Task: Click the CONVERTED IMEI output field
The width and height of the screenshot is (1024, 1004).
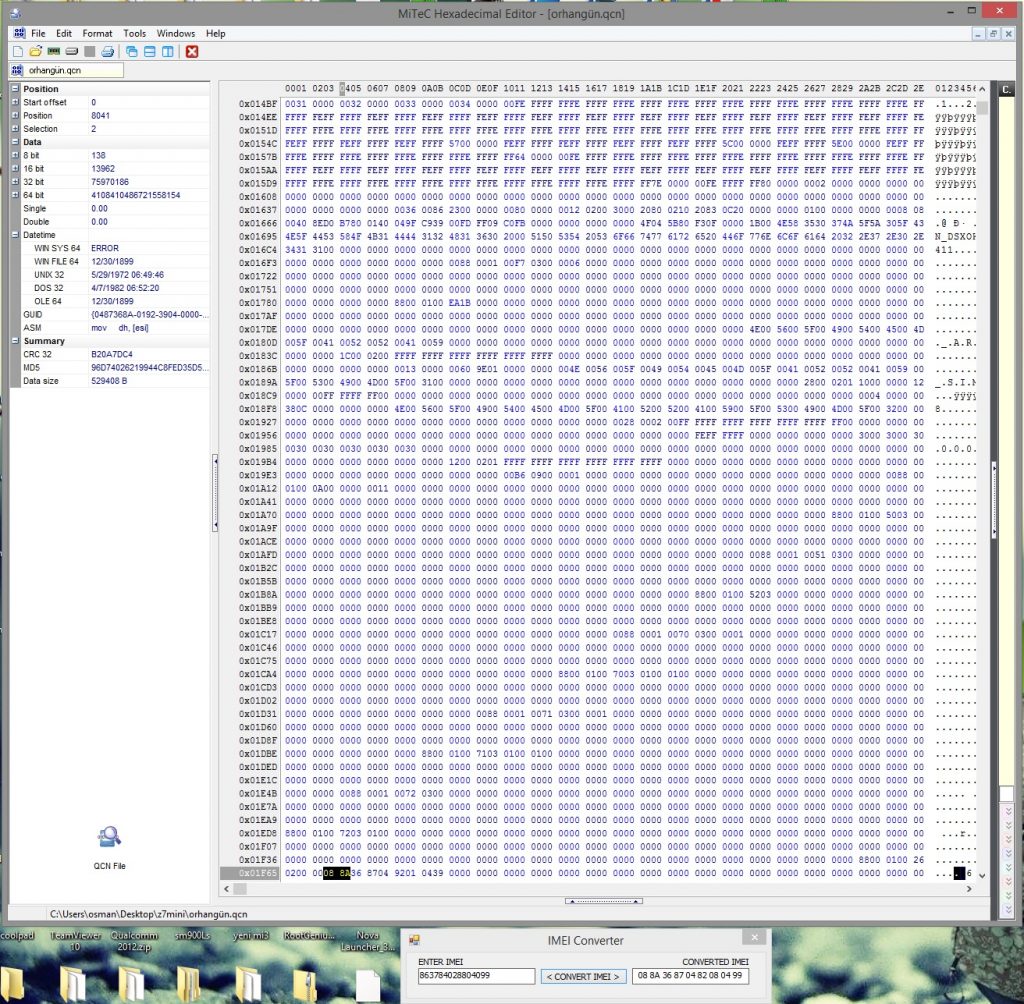Action: [690, 976]
